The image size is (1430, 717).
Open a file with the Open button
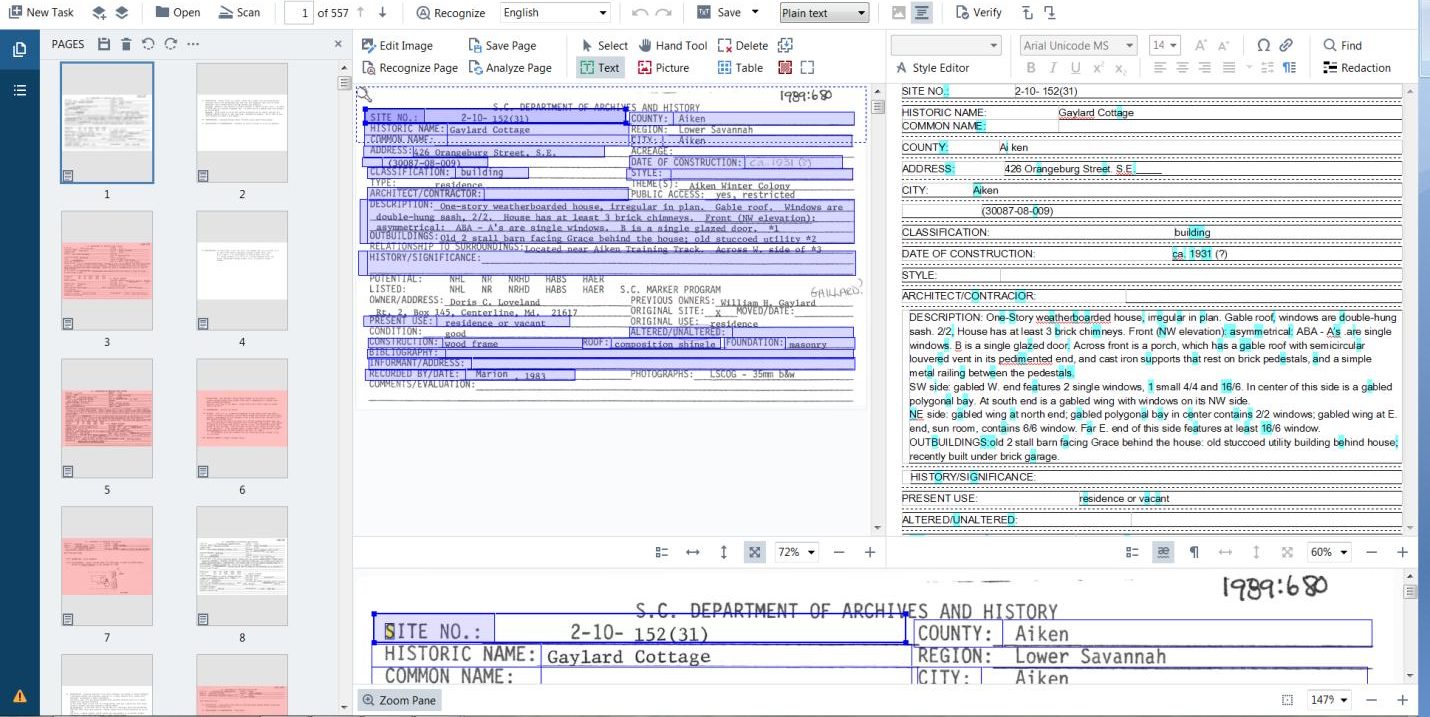click(177, 13)
